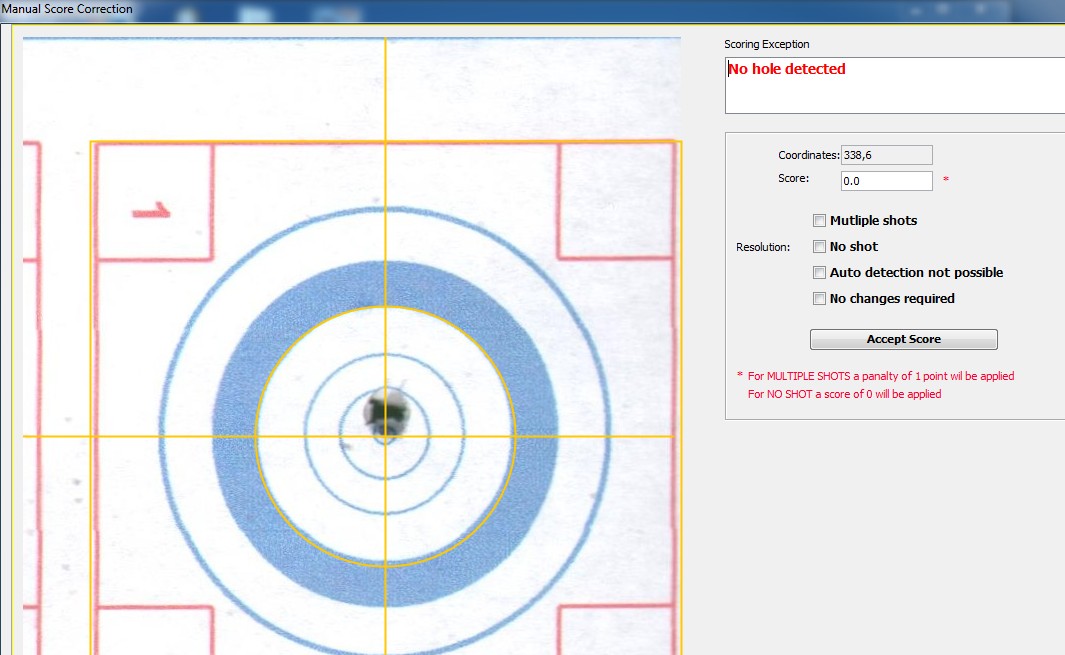The image size is (1065, 655).
Task: Click the Manual Score Correction title bar
Action: [x=67, y=9]
